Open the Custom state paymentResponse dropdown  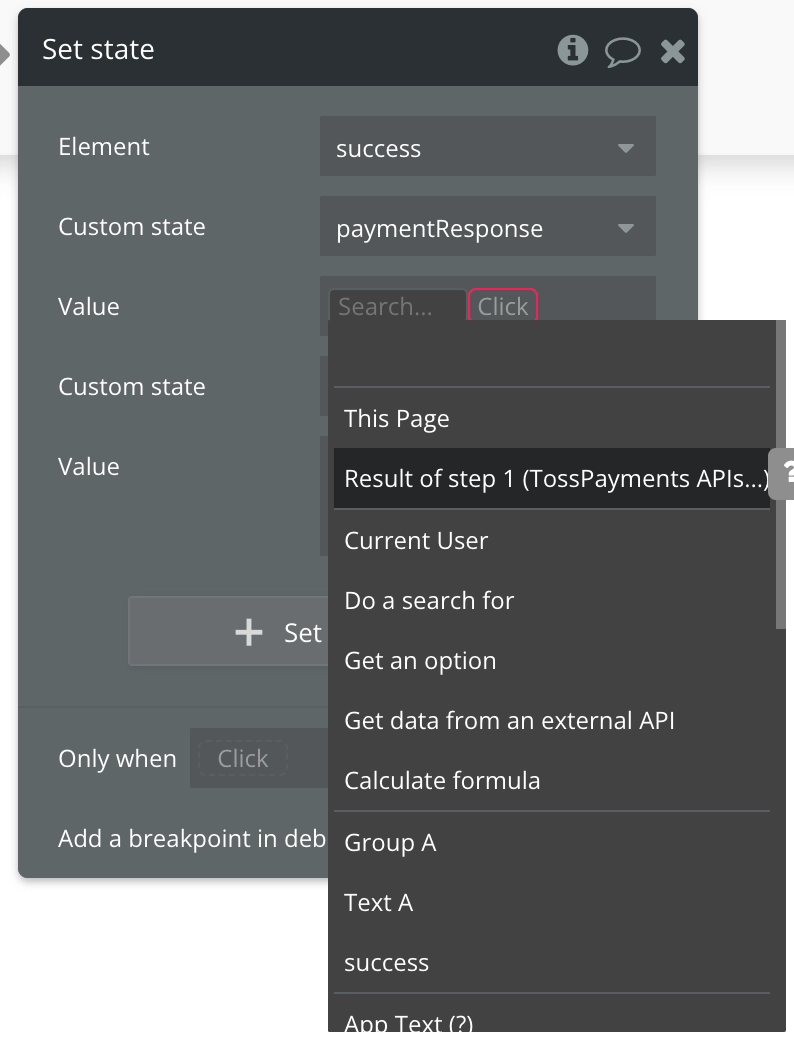click(x=487, y=229)
